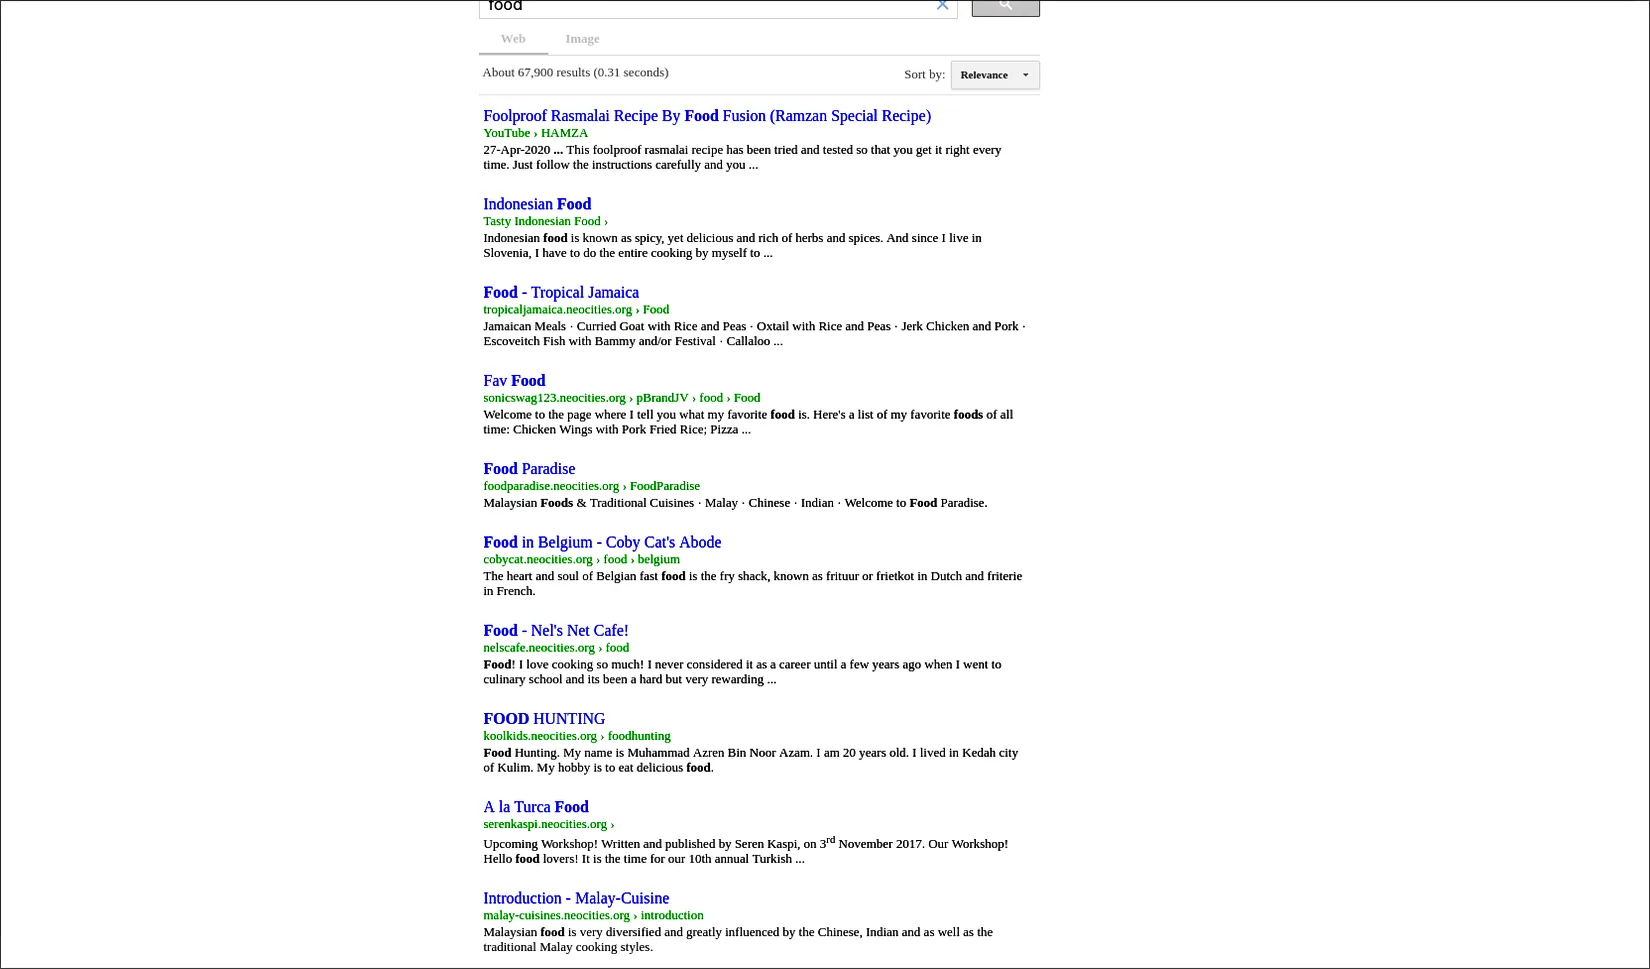Select the Web tab
This screenshot has height=969, width=1650.
513,38
